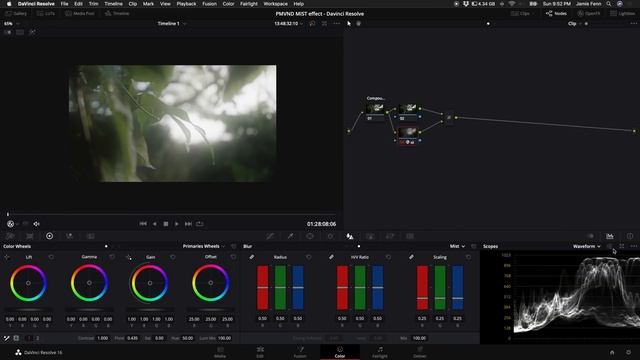Open the Color menu
This screenshot has height=360, width=640.
(228, 4)
